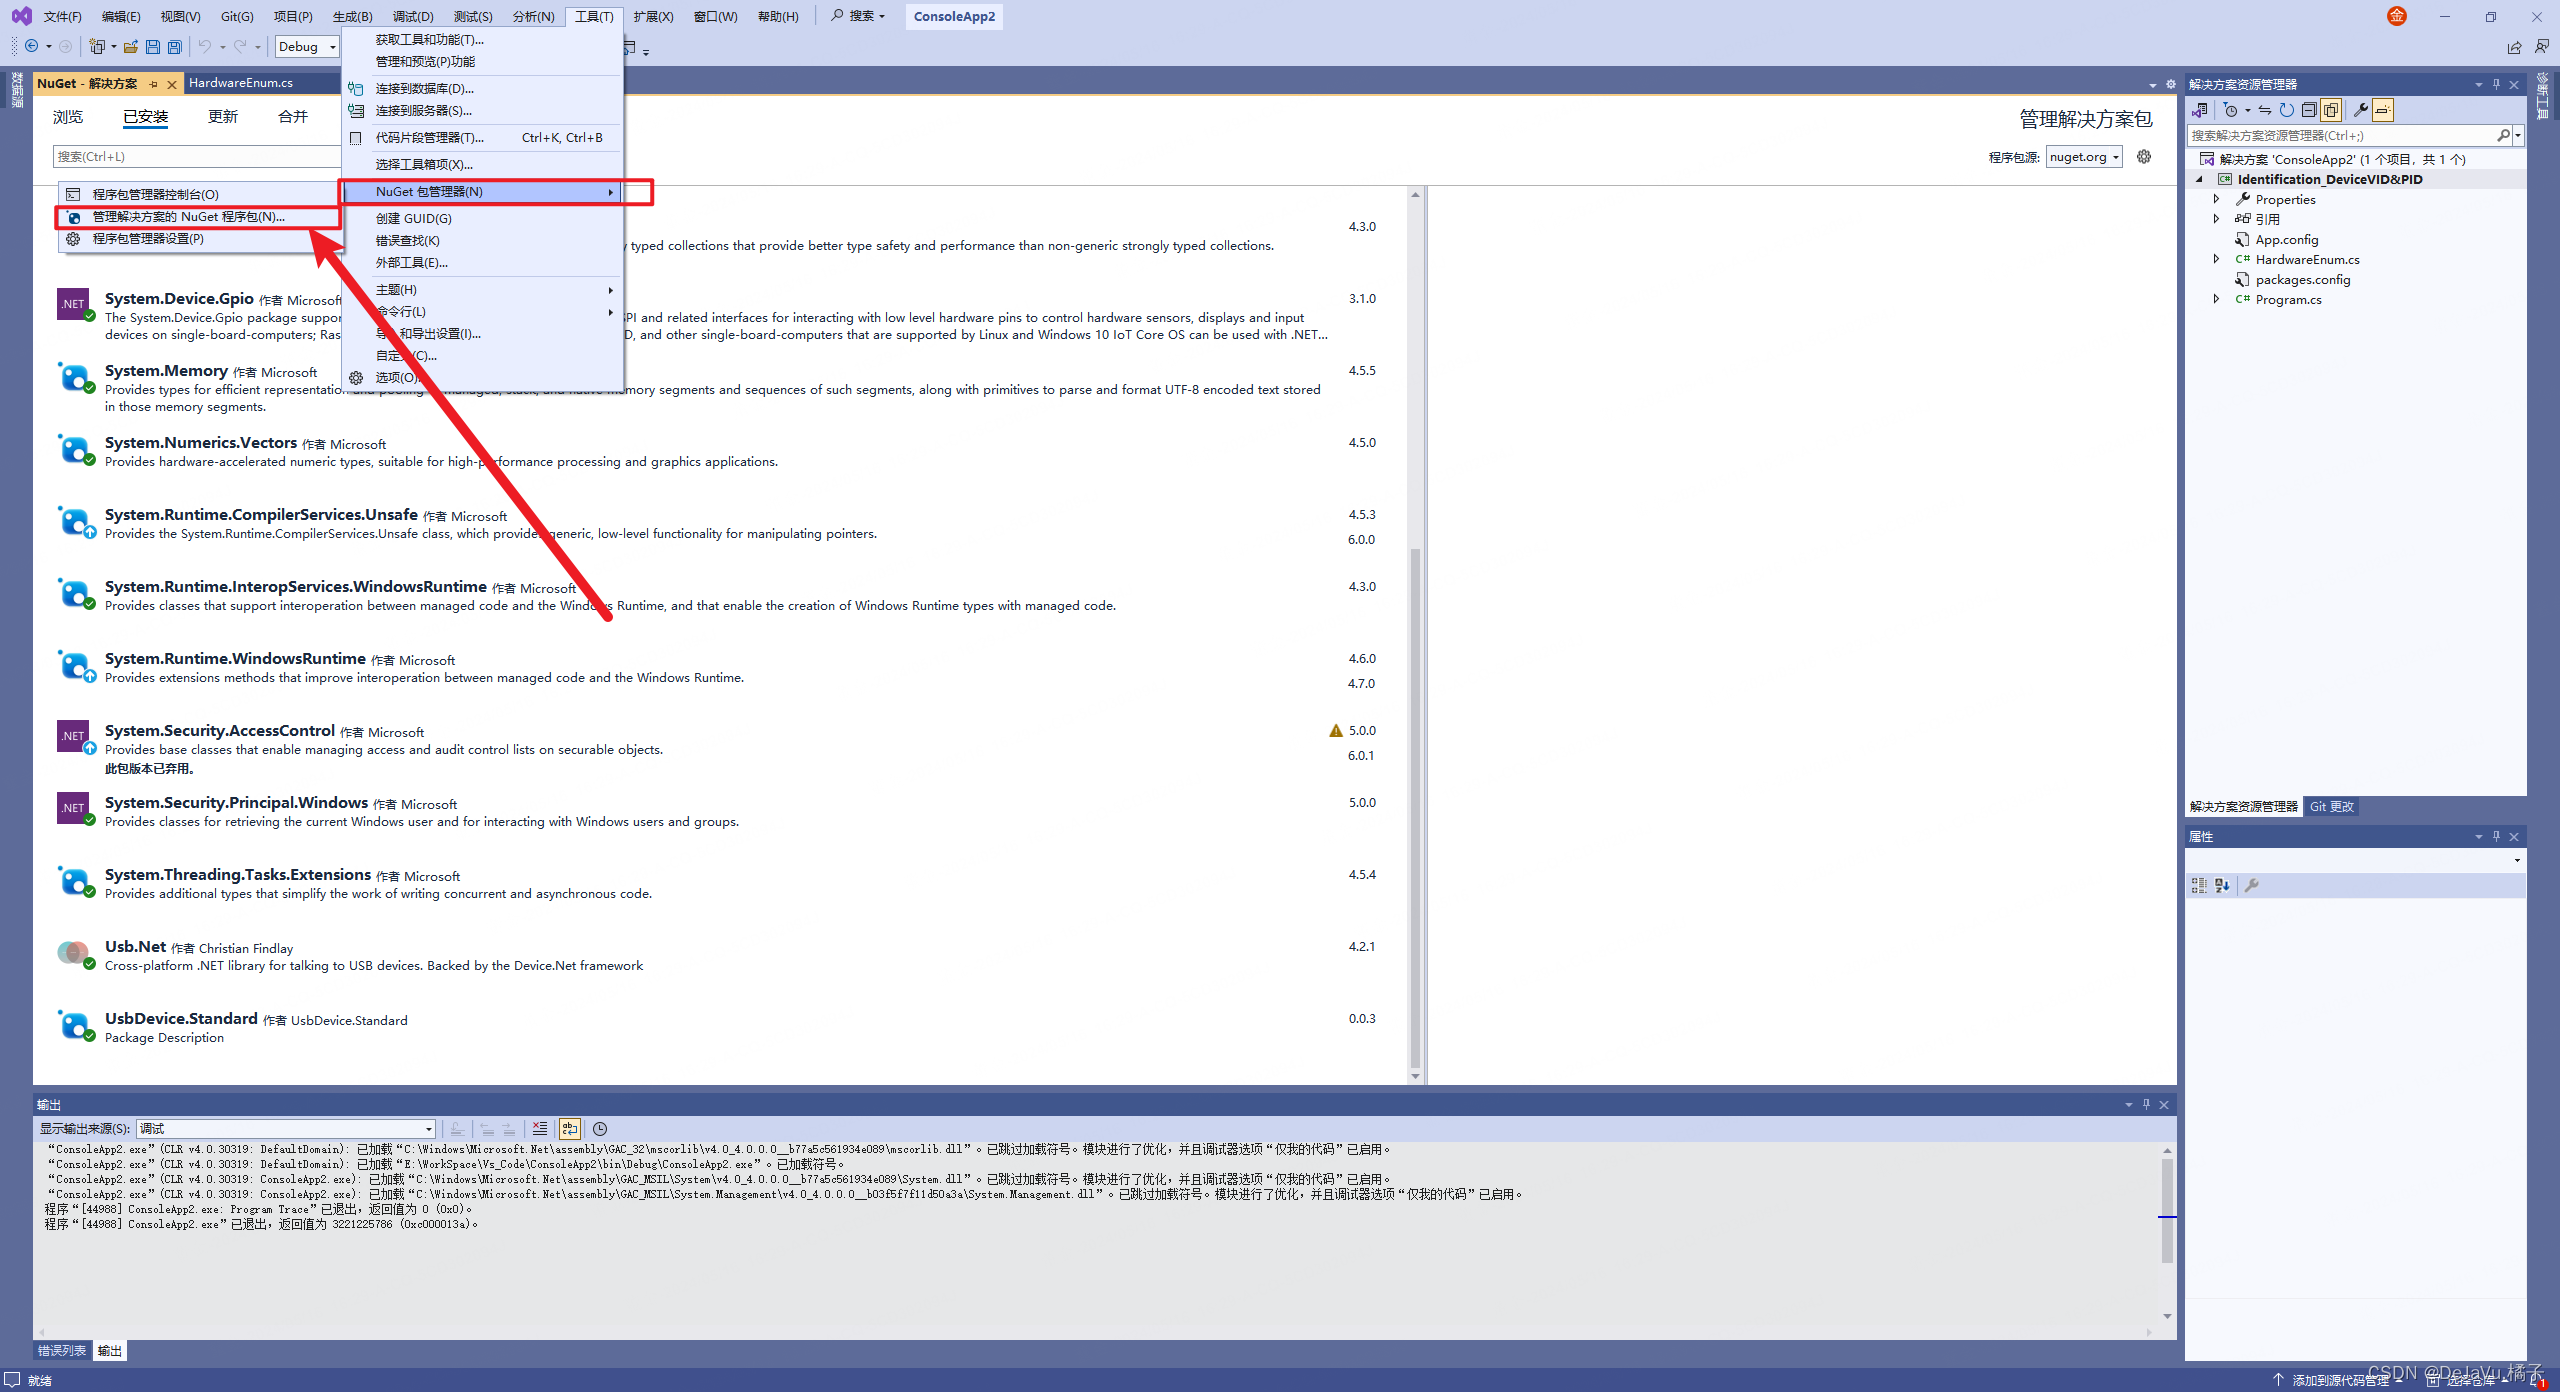
Task: Open the Output source dropdown showing 调试
Action: (285, 1128)
